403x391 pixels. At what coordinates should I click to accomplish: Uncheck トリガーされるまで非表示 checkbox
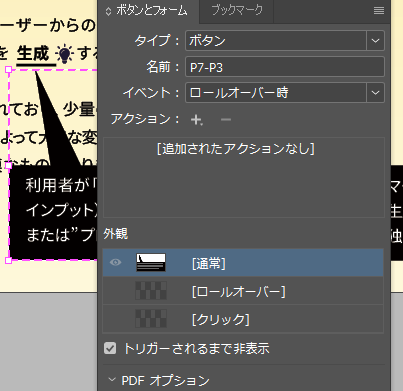(x=110, y=348)
